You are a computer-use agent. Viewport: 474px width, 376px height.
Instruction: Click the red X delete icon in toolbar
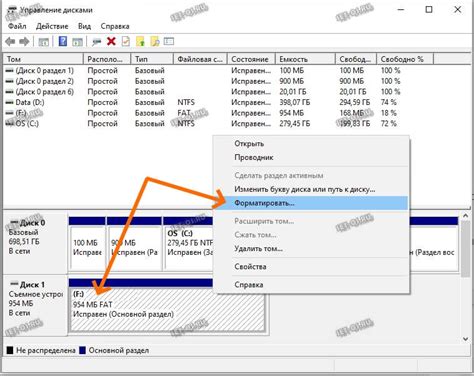point(111,41)
